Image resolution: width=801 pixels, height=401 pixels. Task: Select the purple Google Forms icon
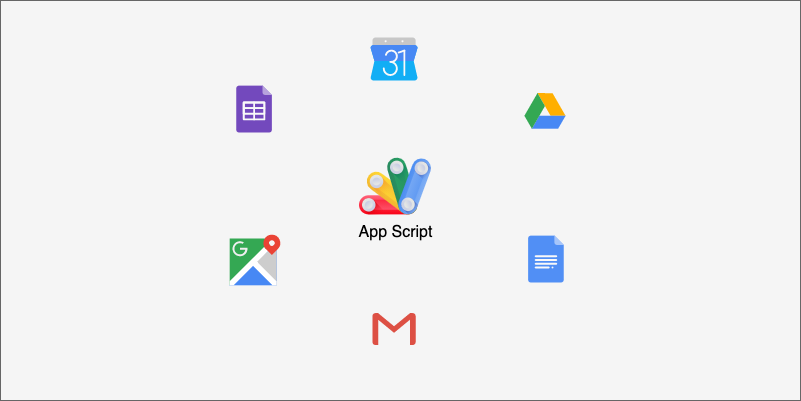click(254, 109)
